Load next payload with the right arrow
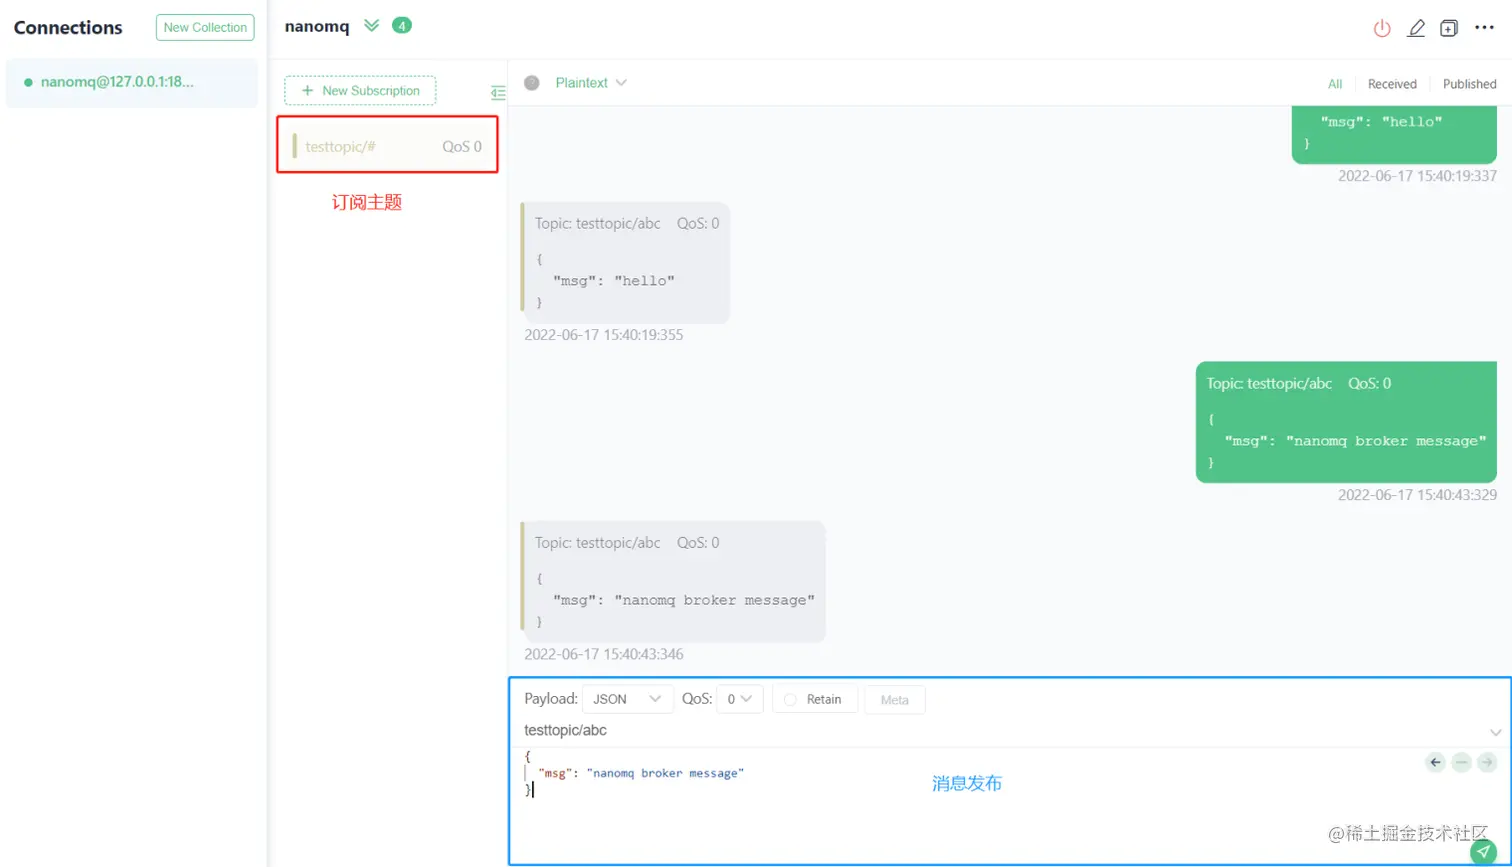This screenshot has height=867, width=1512. pos(1487,763)
